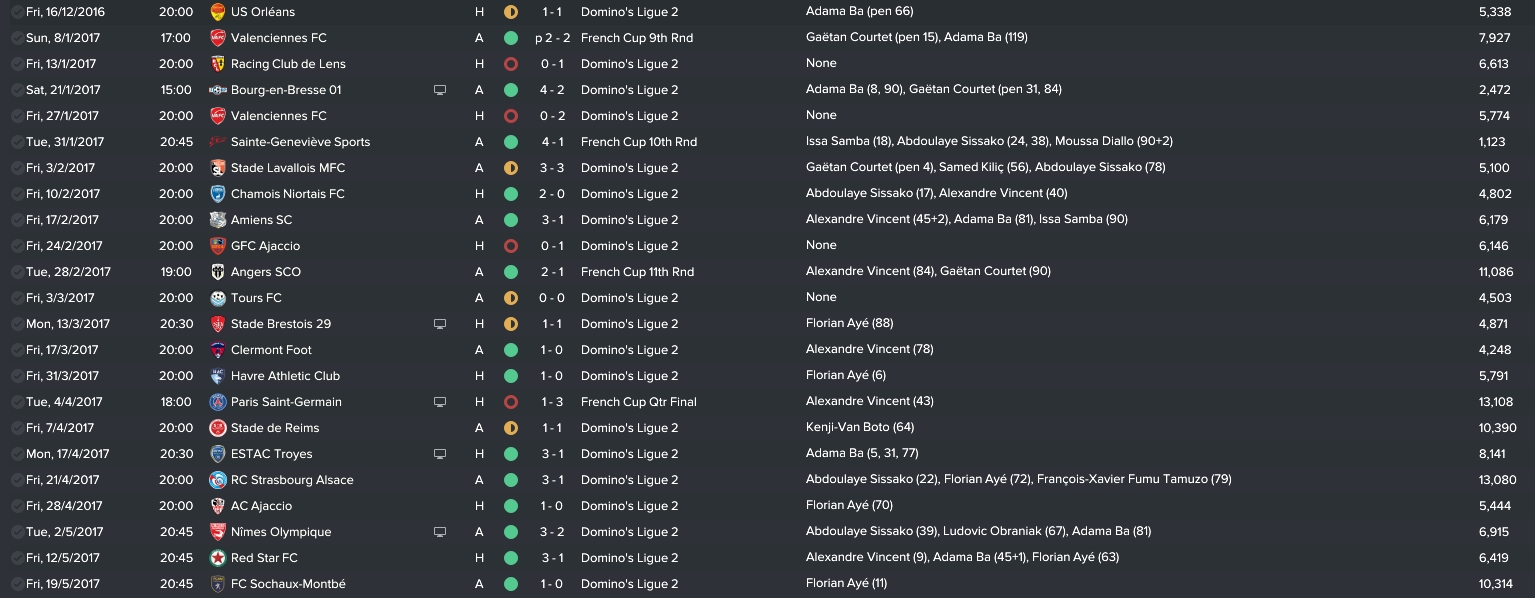Open the French Cup Qtr Final competition link
The image size is (1535, 598).
pyautogui.click(x=638, y=402)
